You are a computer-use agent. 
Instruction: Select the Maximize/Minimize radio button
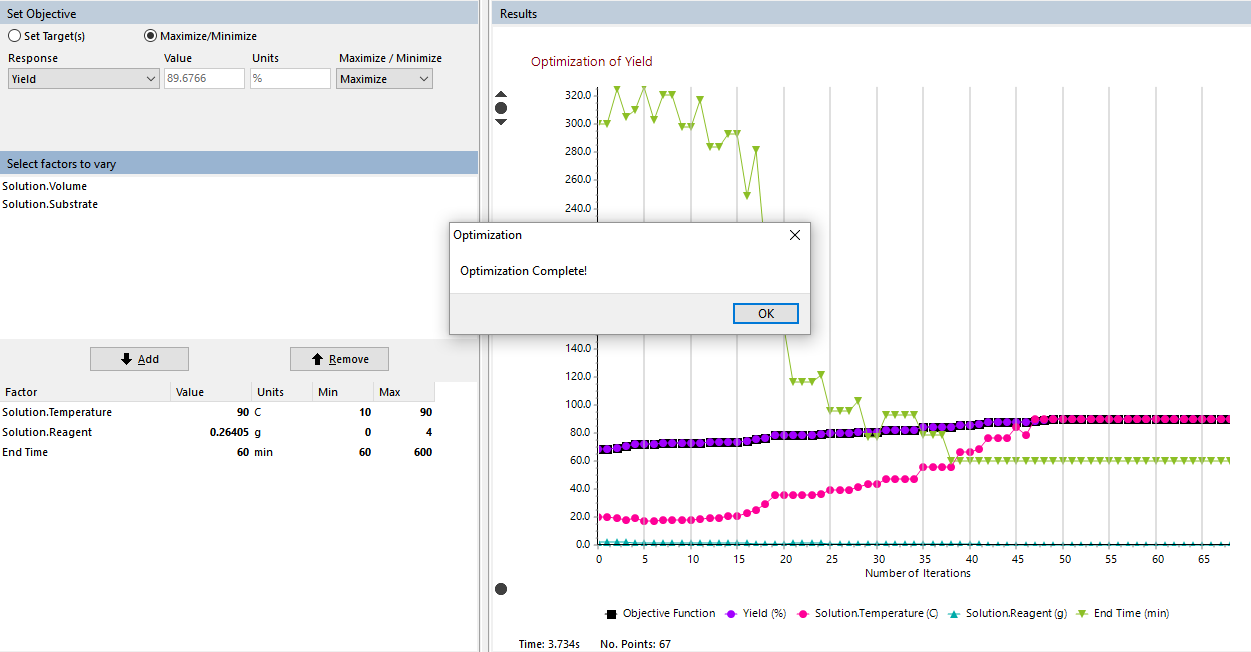click(x=151, y=36)
